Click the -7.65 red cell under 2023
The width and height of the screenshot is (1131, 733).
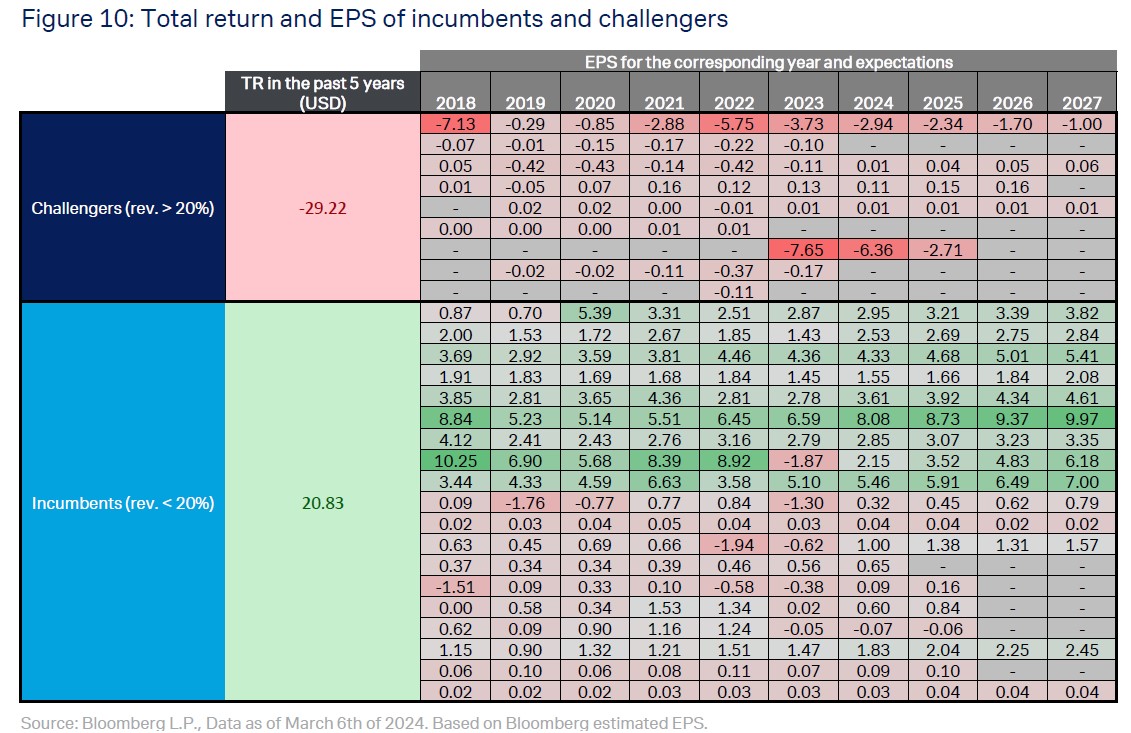(804, 250)
